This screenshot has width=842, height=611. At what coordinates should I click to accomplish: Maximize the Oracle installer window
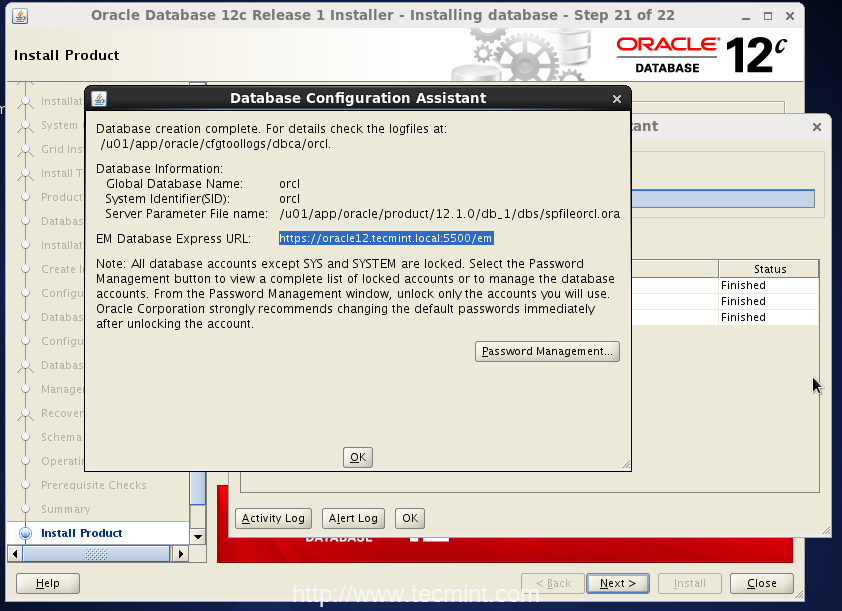click(768, 17)
